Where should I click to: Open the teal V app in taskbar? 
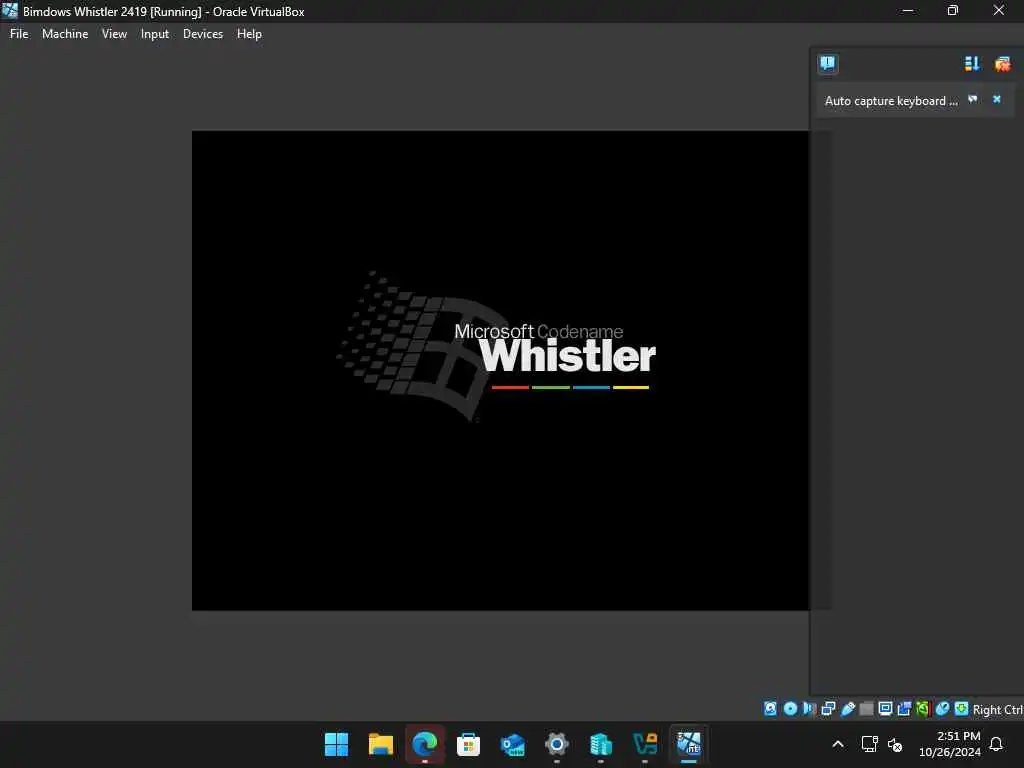[x=645, y=744]
